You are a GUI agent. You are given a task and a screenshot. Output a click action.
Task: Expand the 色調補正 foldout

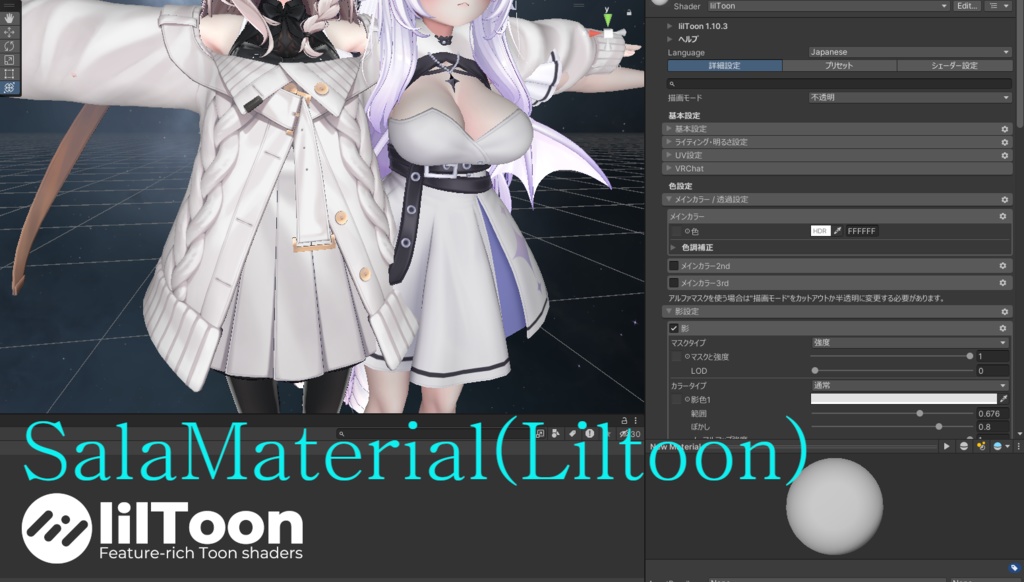[673, 248]
